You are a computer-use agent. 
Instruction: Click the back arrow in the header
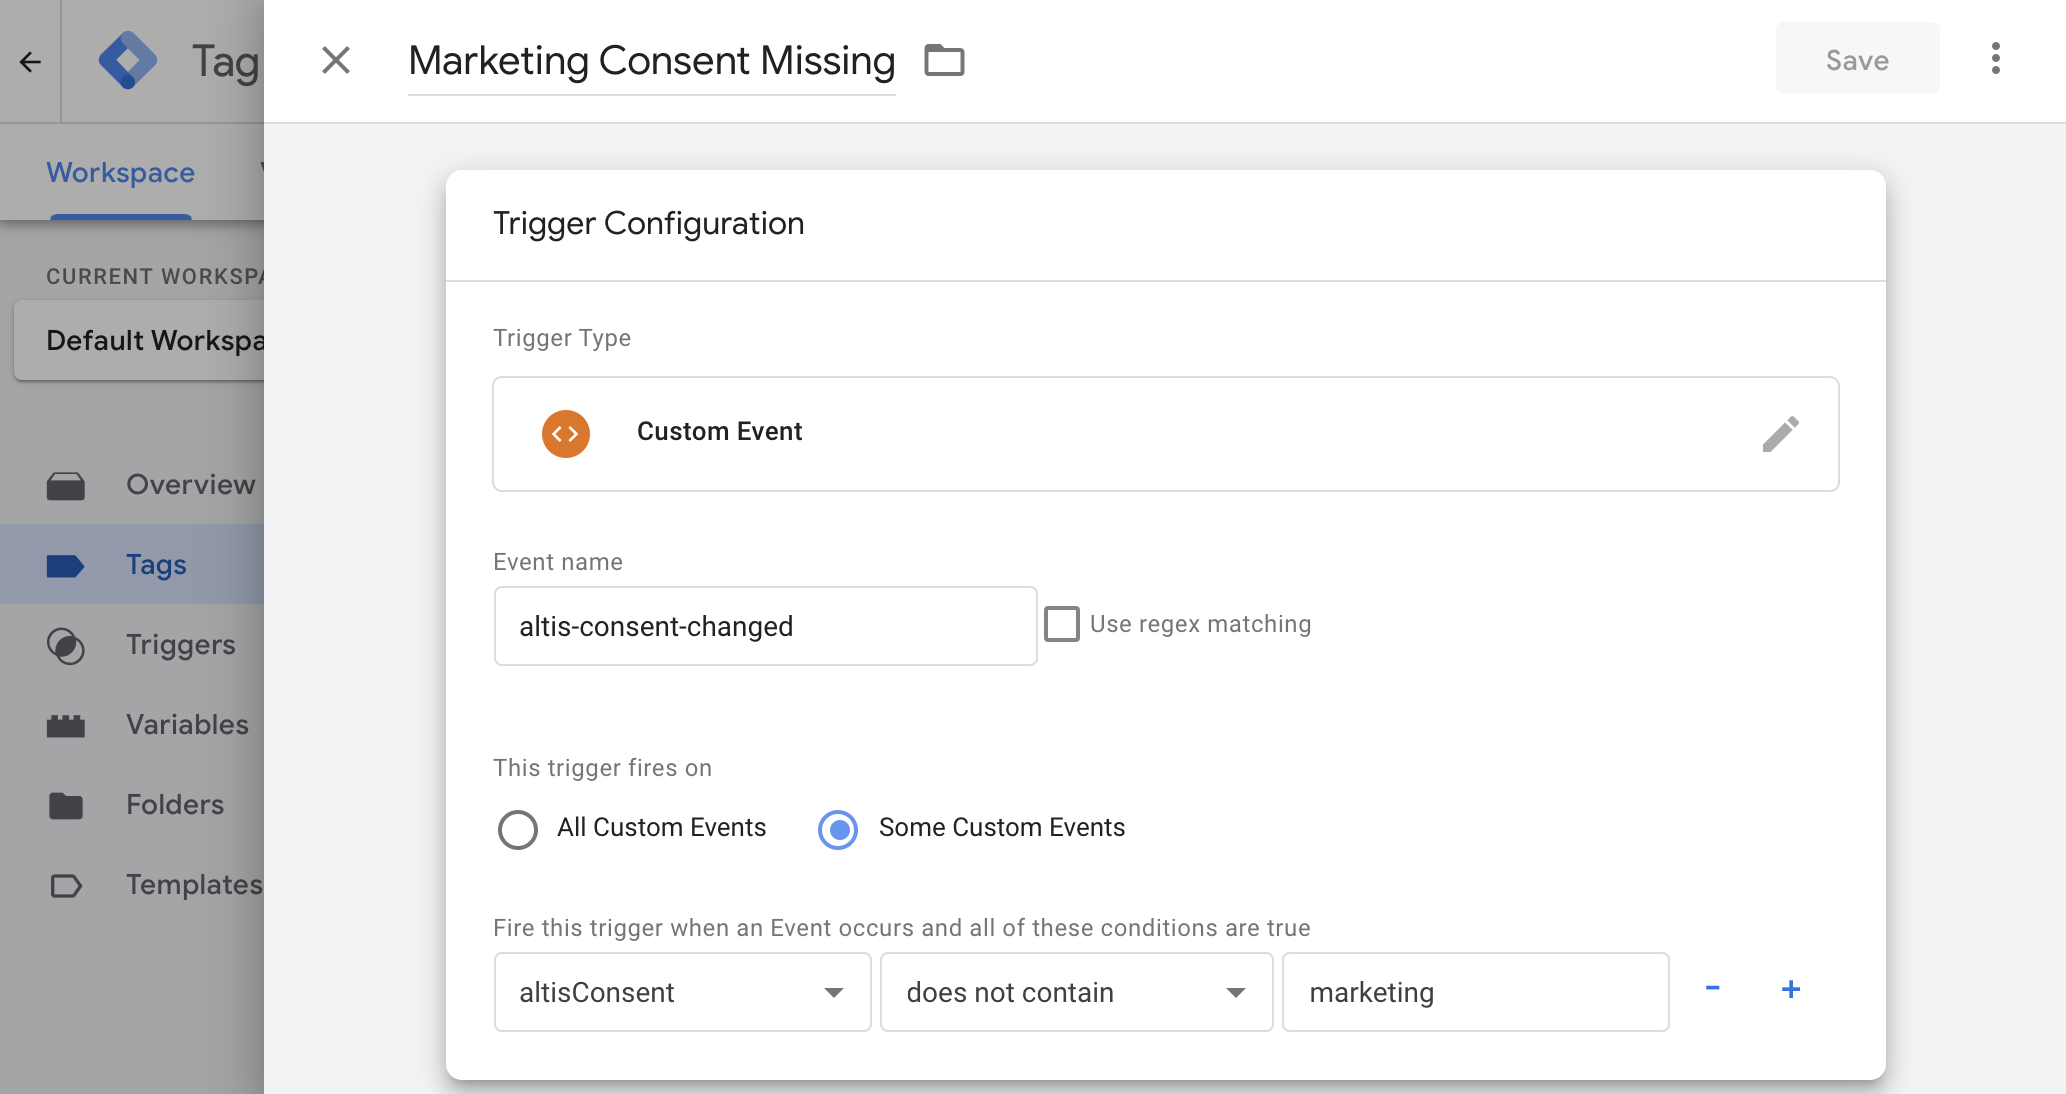(x=30, y=62)
